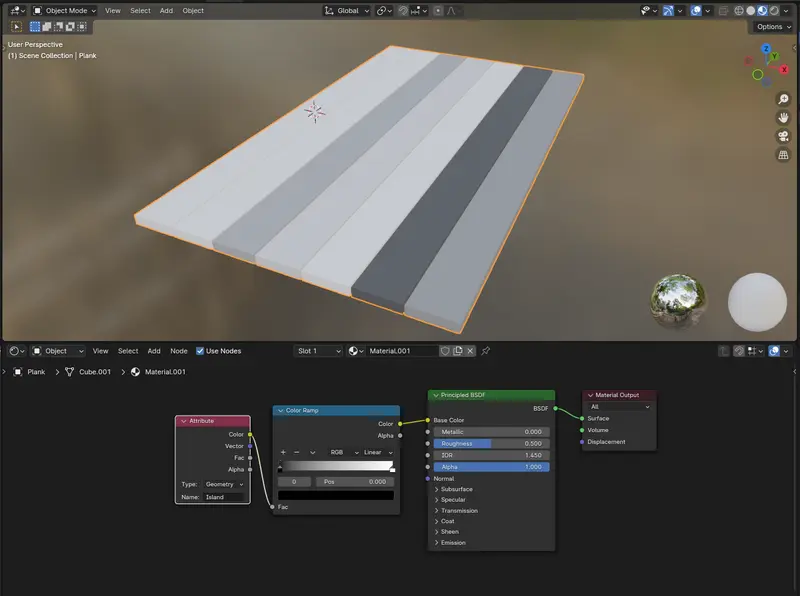
Task: Remove color stop with the minus icon
Action: pos(297,452)
